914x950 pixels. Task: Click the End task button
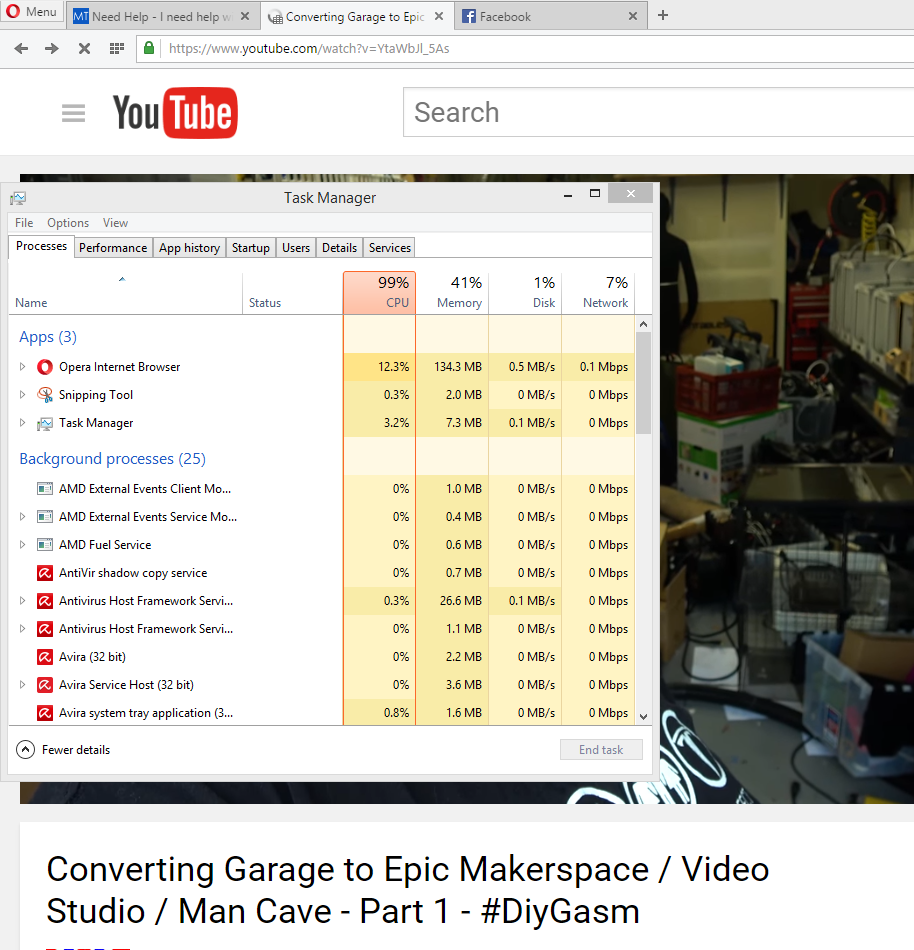coord(601,750)
